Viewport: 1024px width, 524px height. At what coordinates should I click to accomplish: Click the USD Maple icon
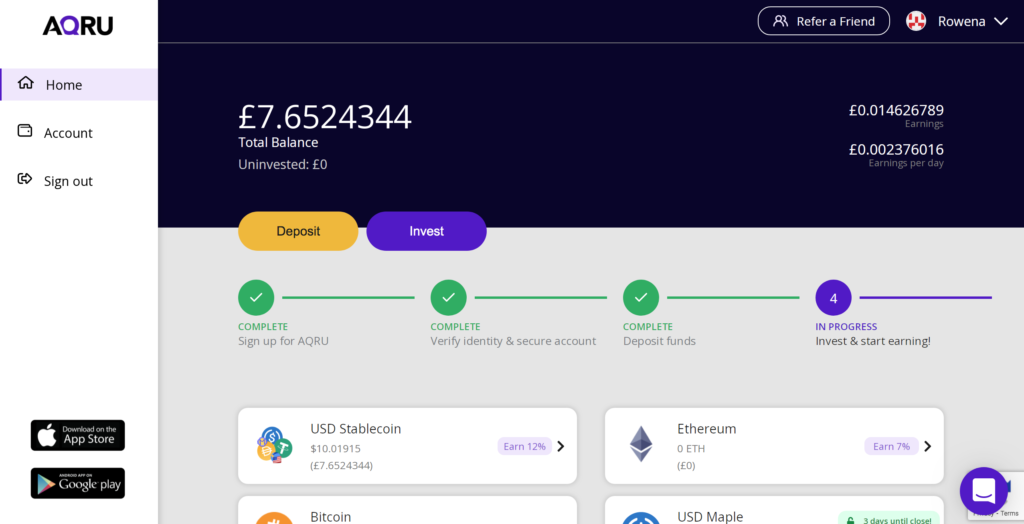[641, 519]
